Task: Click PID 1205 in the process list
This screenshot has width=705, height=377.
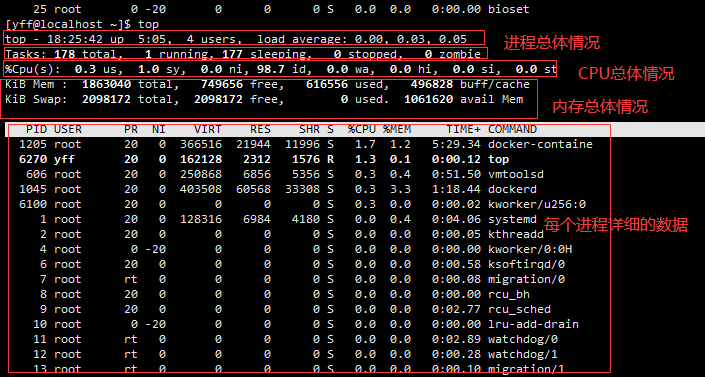Action: click(33, 144)
